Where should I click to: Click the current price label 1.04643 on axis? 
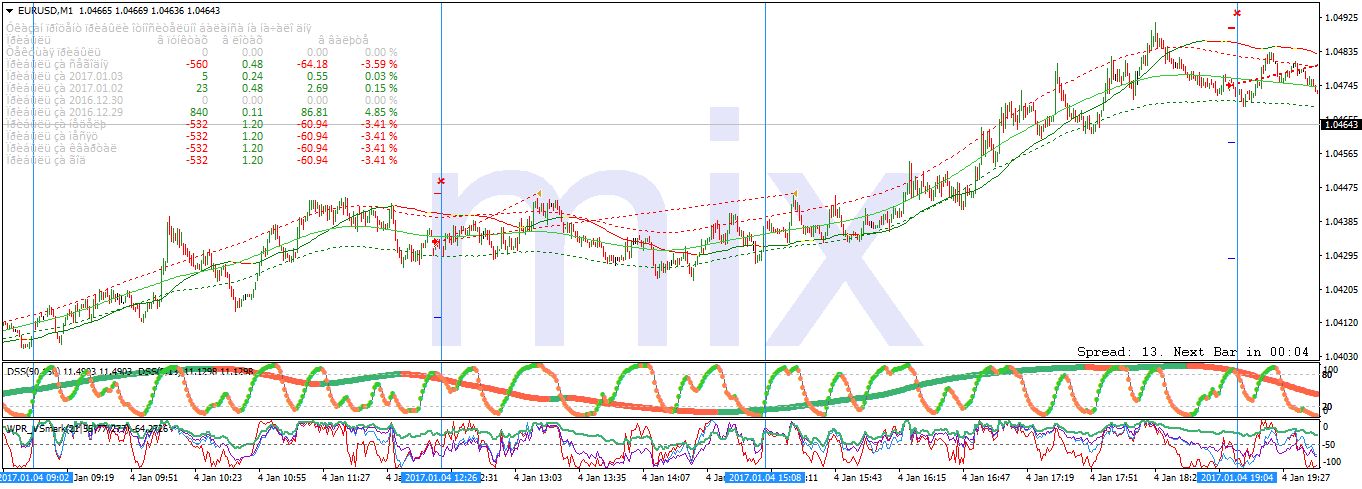1340,124
